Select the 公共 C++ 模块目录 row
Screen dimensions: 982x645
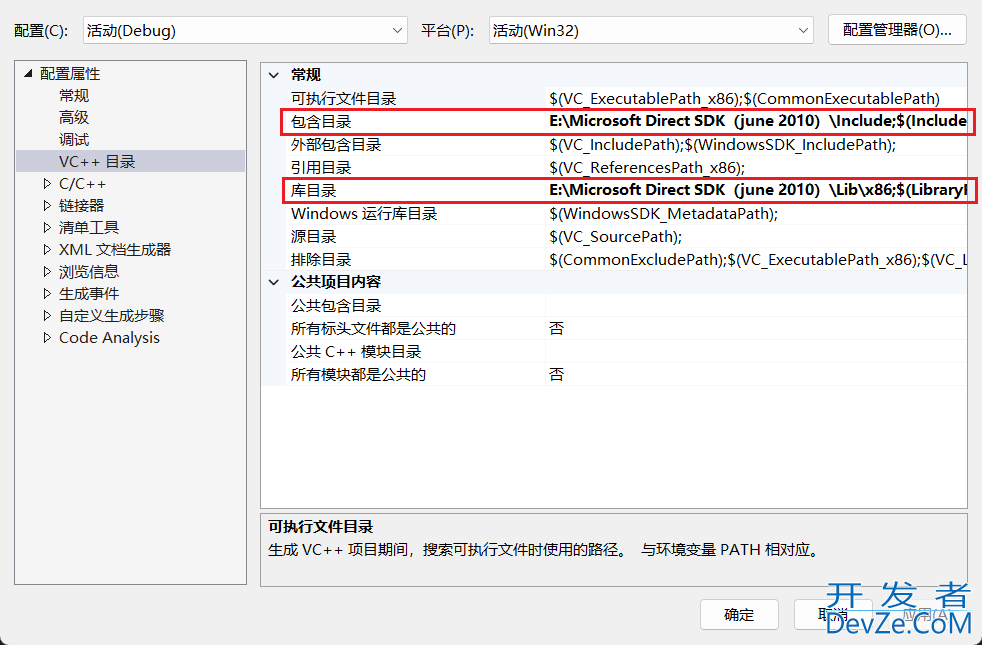click(626, 351)
